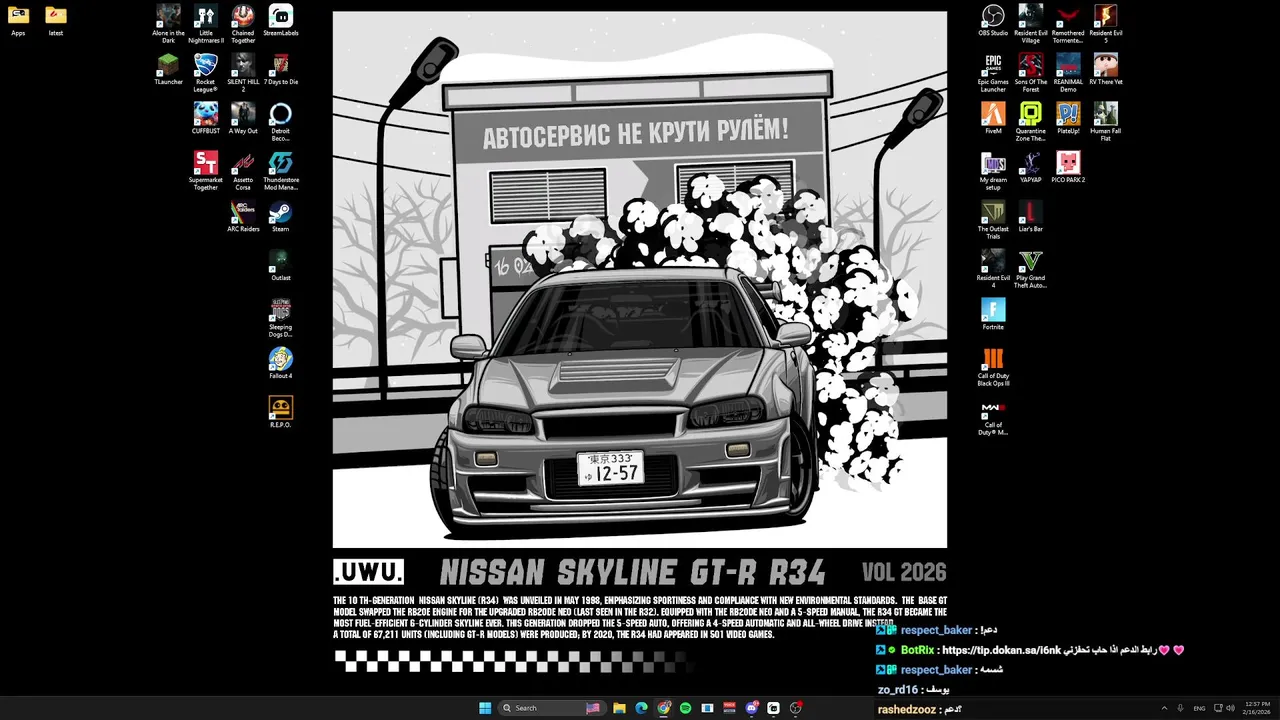
Task: Select the Resident Evil 5 shortcut
Action: coord(1106,24)
